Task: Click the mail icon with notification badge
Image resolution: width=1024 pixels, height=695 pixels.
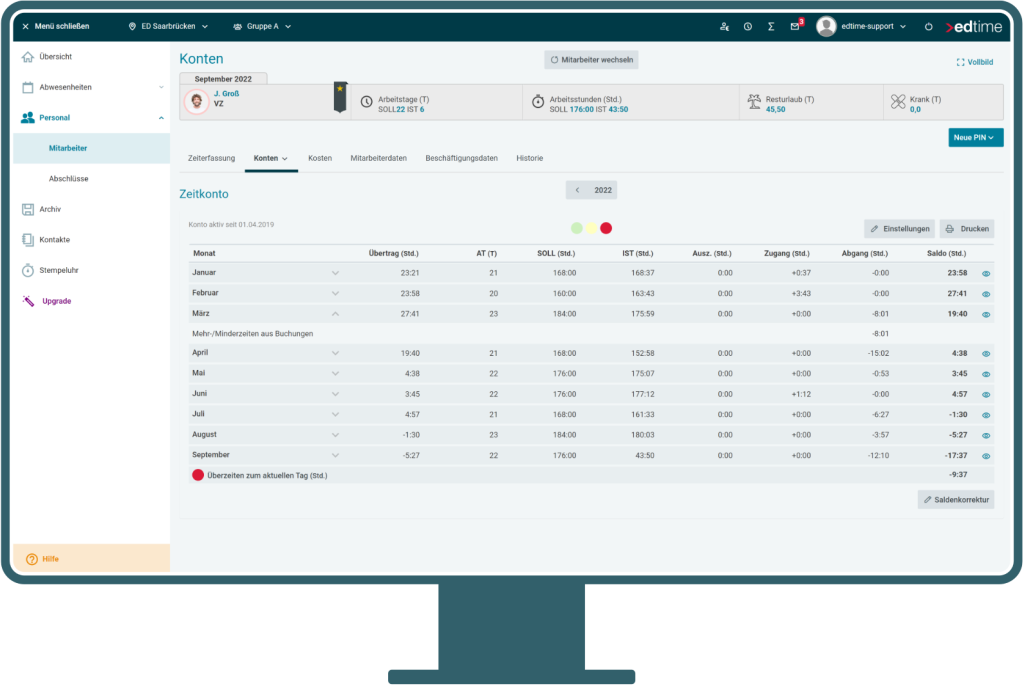Action: point(795,26)
